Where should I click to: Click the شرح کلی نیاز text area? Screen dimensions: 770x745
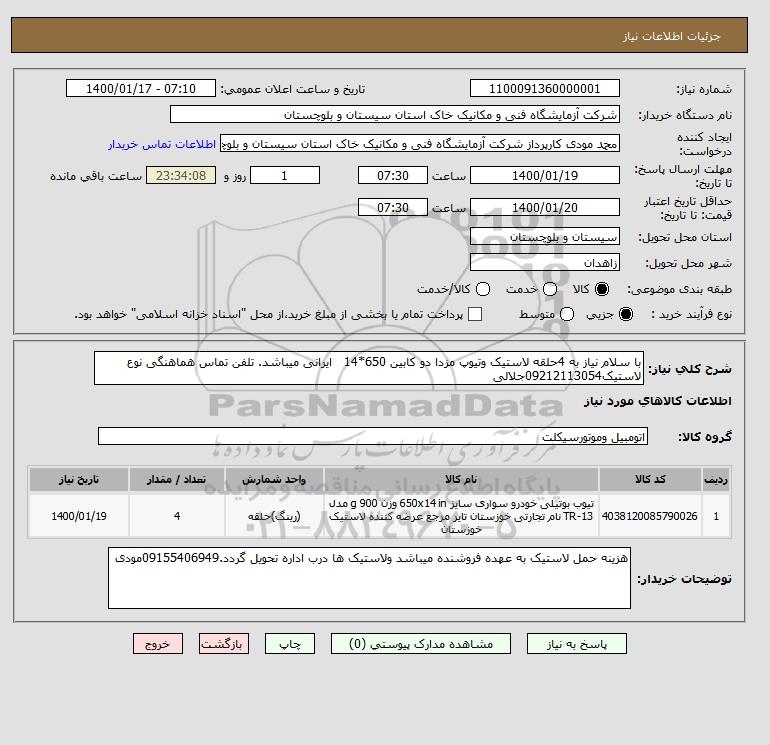[x=369, y=368]
